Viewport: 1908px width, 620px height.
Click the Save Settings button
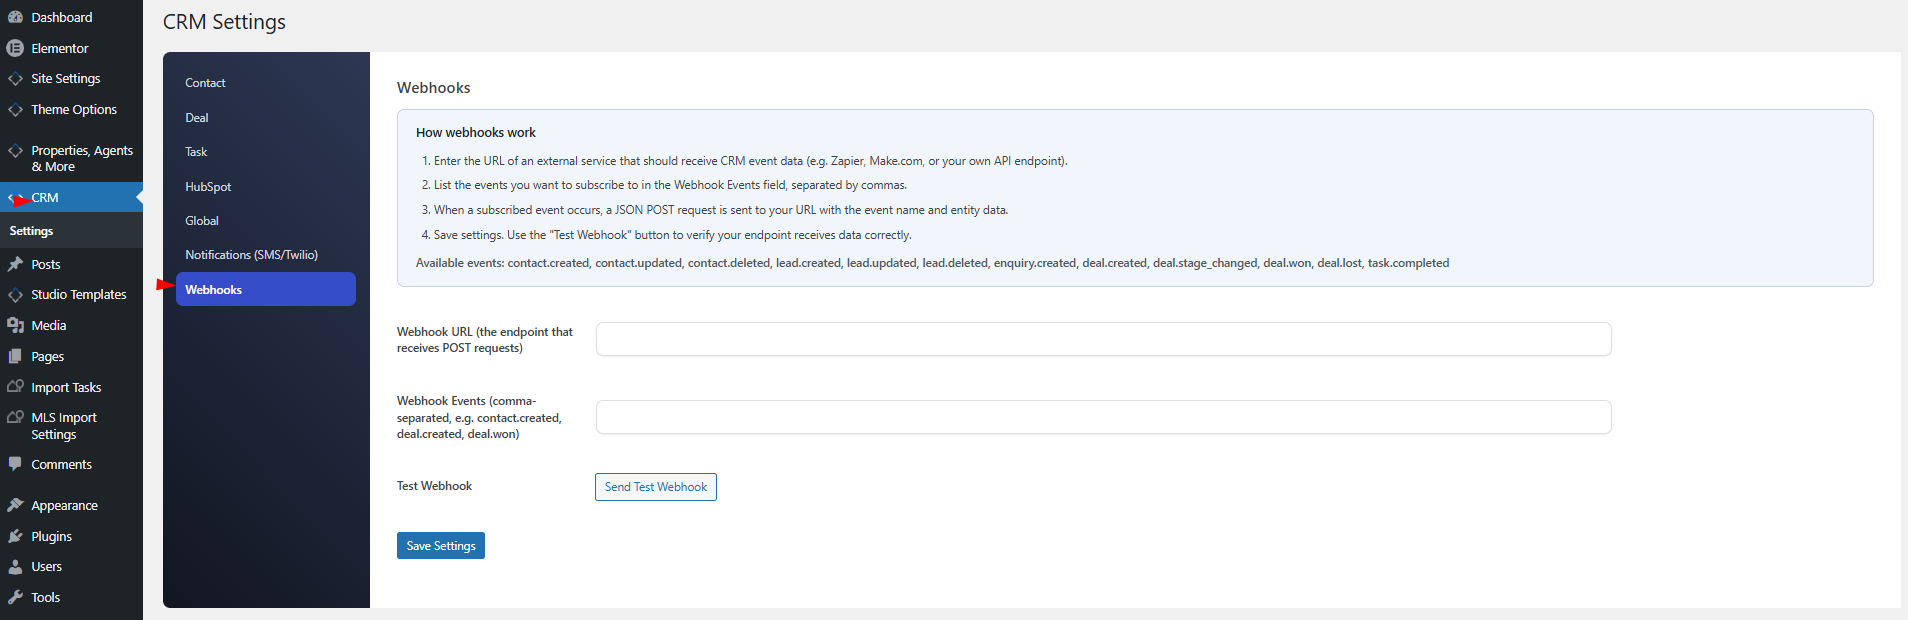(440, 546)
